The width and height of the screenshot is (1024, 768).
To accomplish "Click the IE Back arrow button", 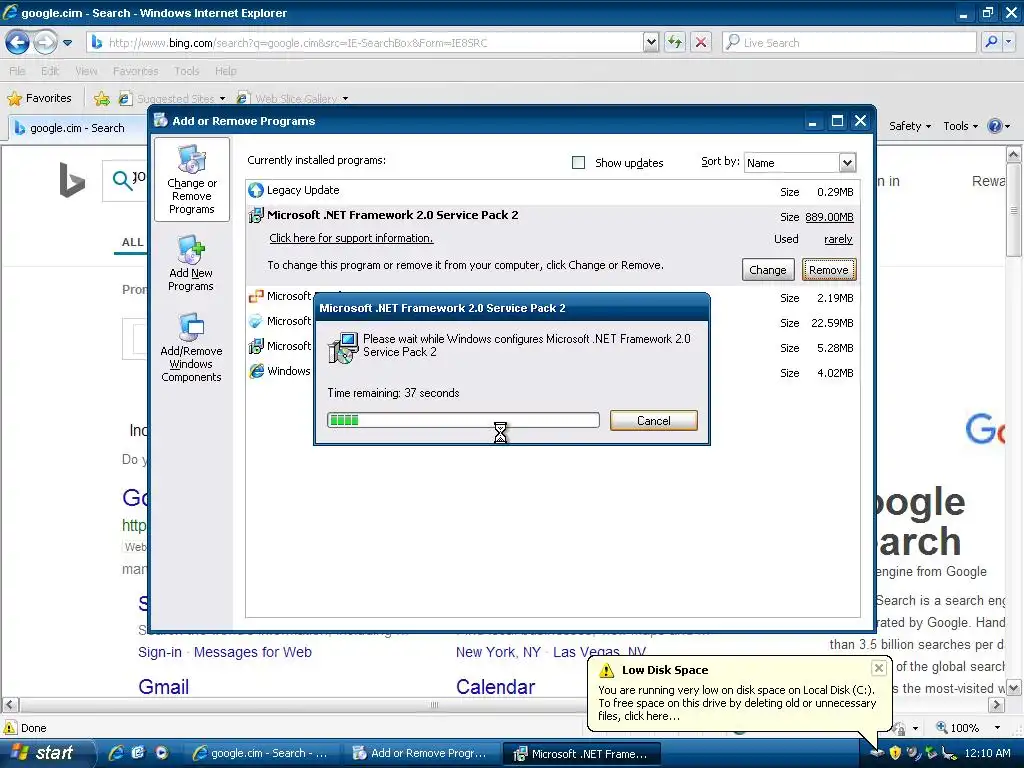I will 18,43.
